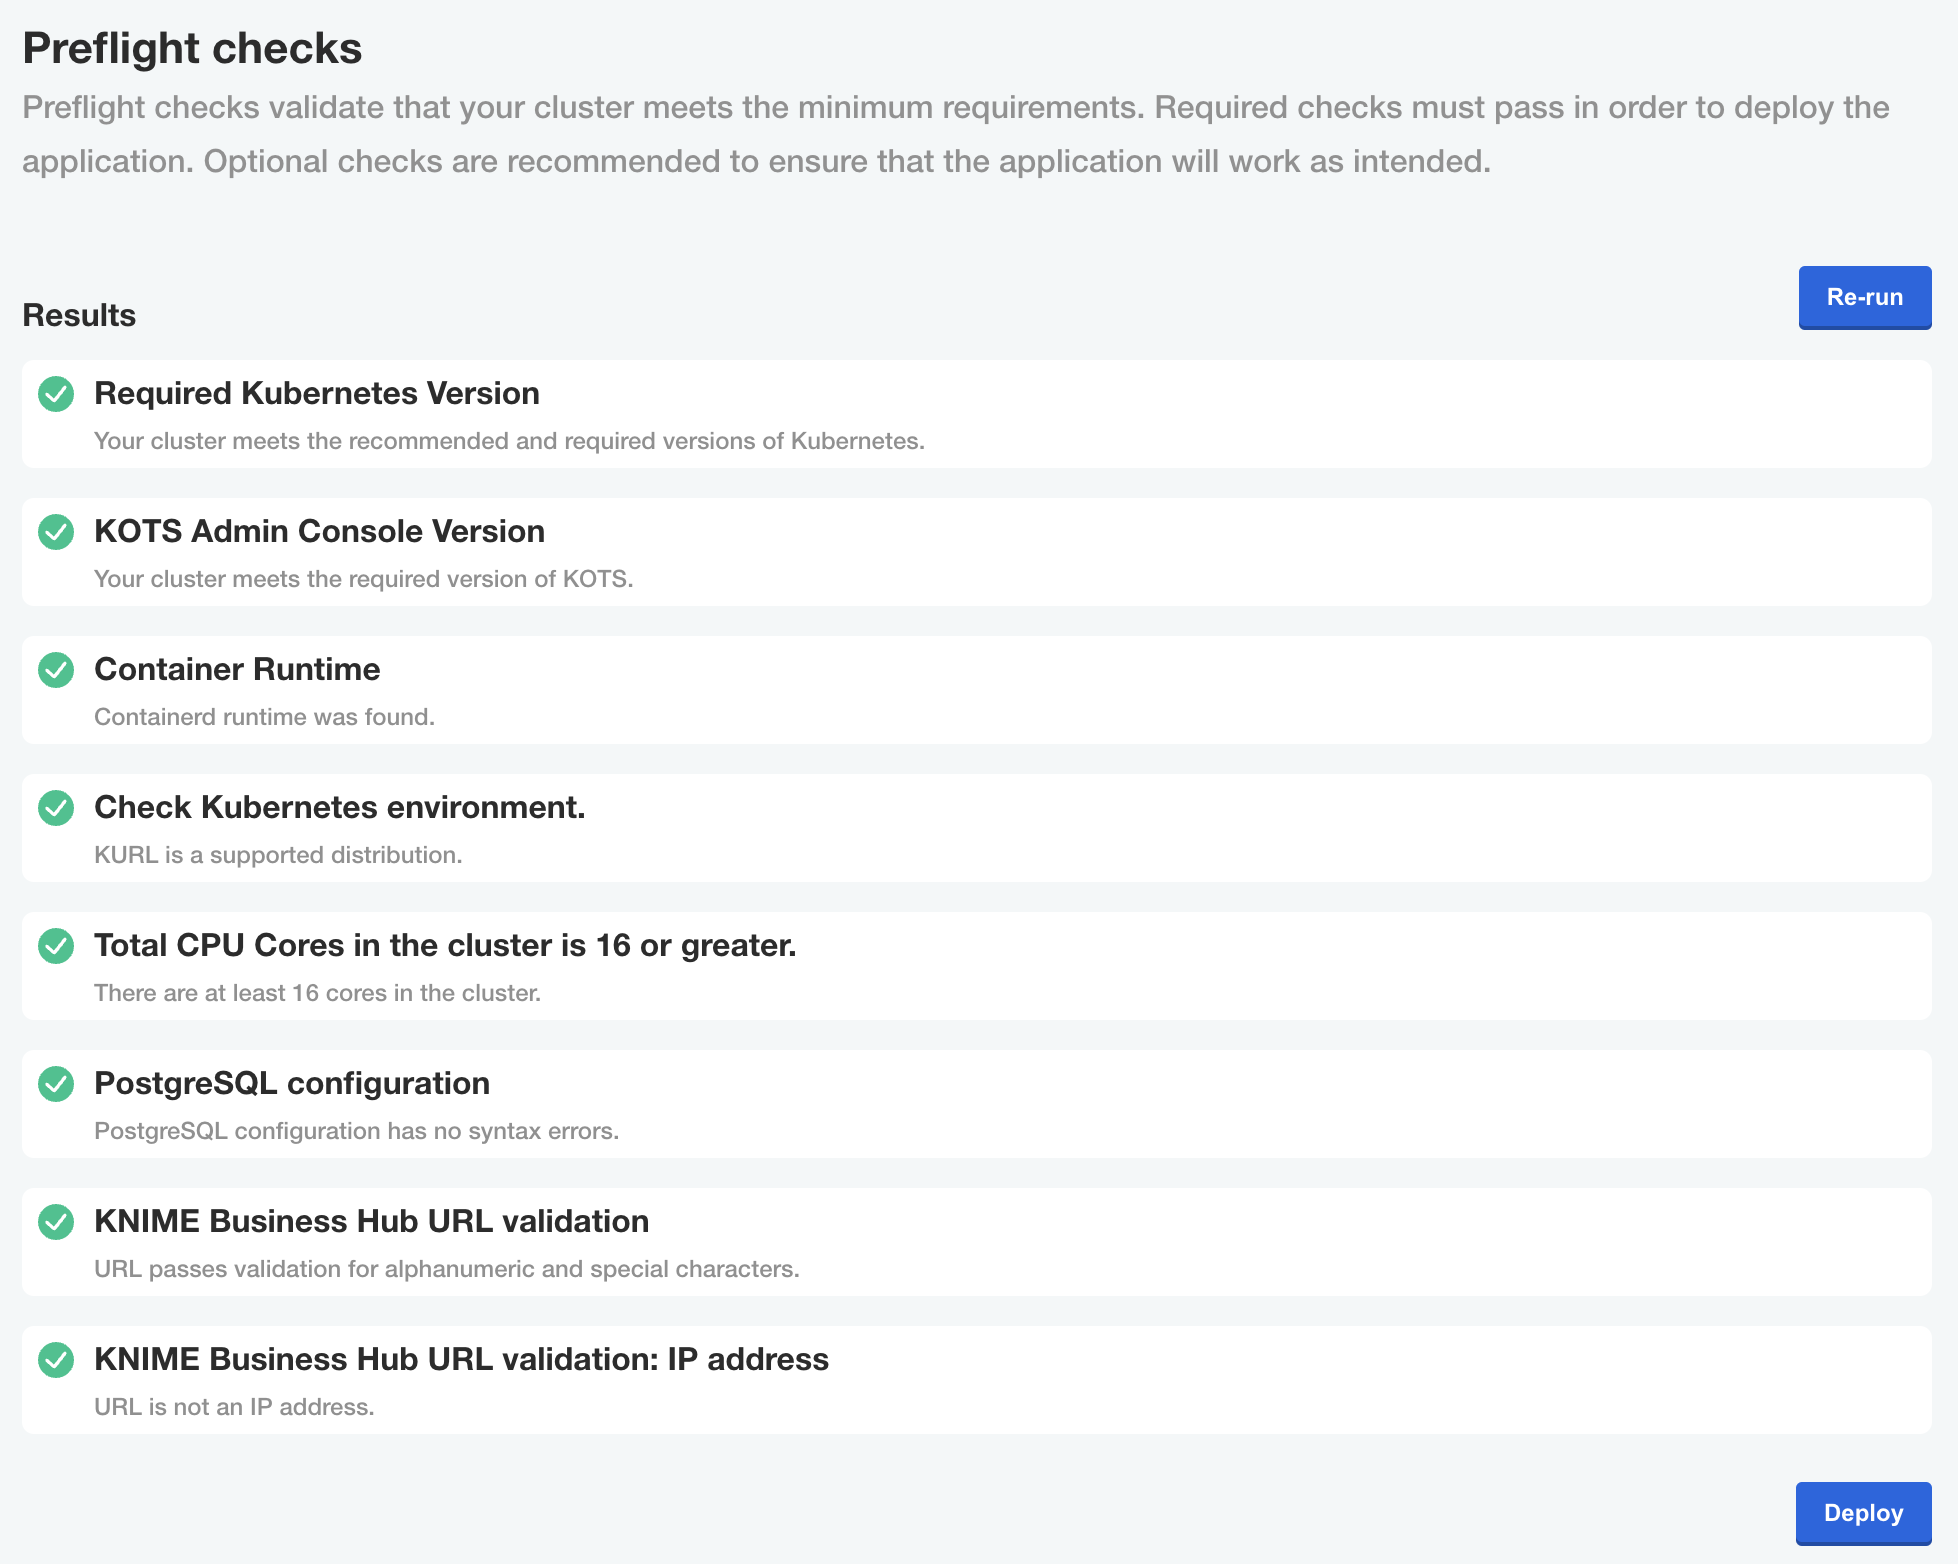This screenshot has width=1958, height=1564.
Task: Click Required Kubernetes Version green check icon
Action: (56, 394)
